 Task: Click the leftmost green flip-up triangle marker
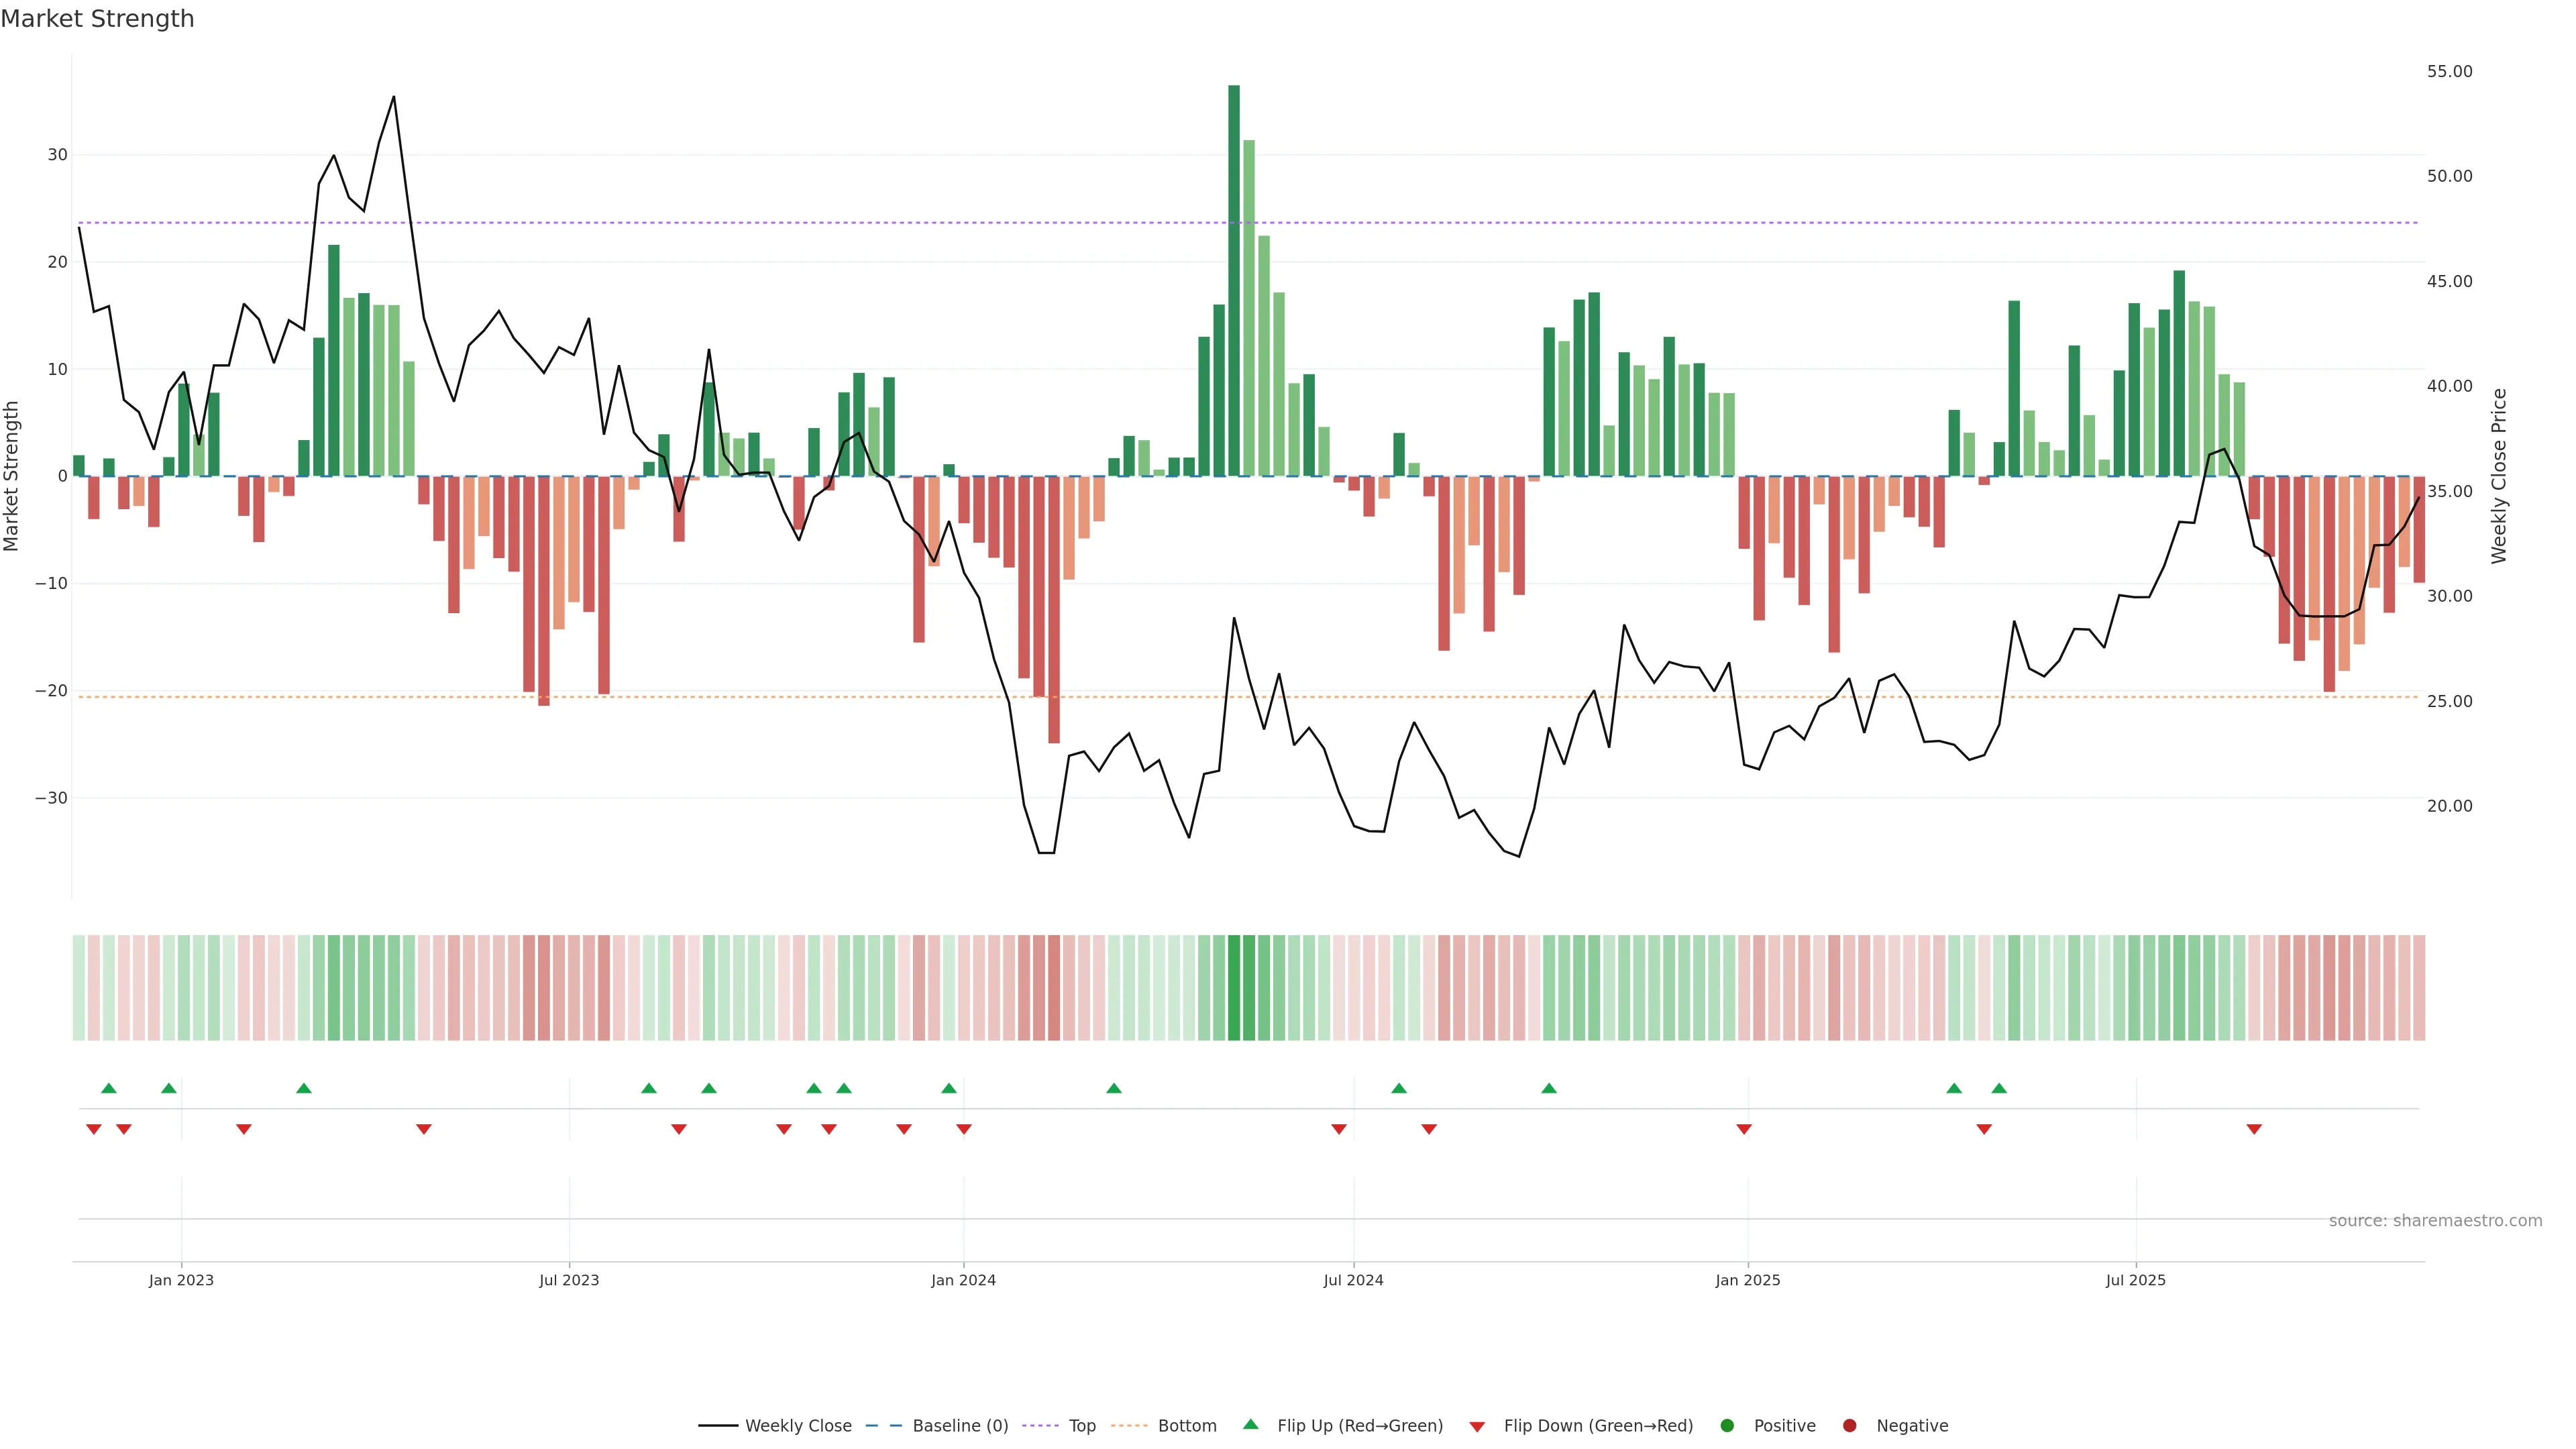coord(109,1088)
